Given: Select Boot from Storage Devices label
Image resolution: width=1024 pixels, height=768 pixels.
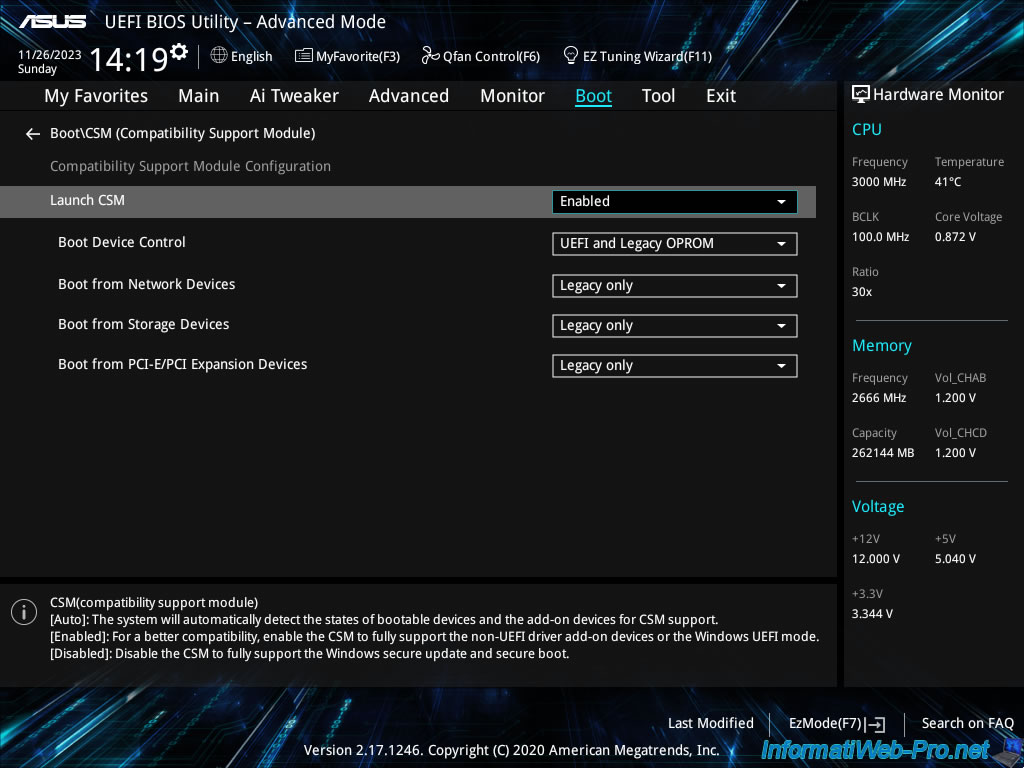Looking at the screenshot, I should 144,324.
